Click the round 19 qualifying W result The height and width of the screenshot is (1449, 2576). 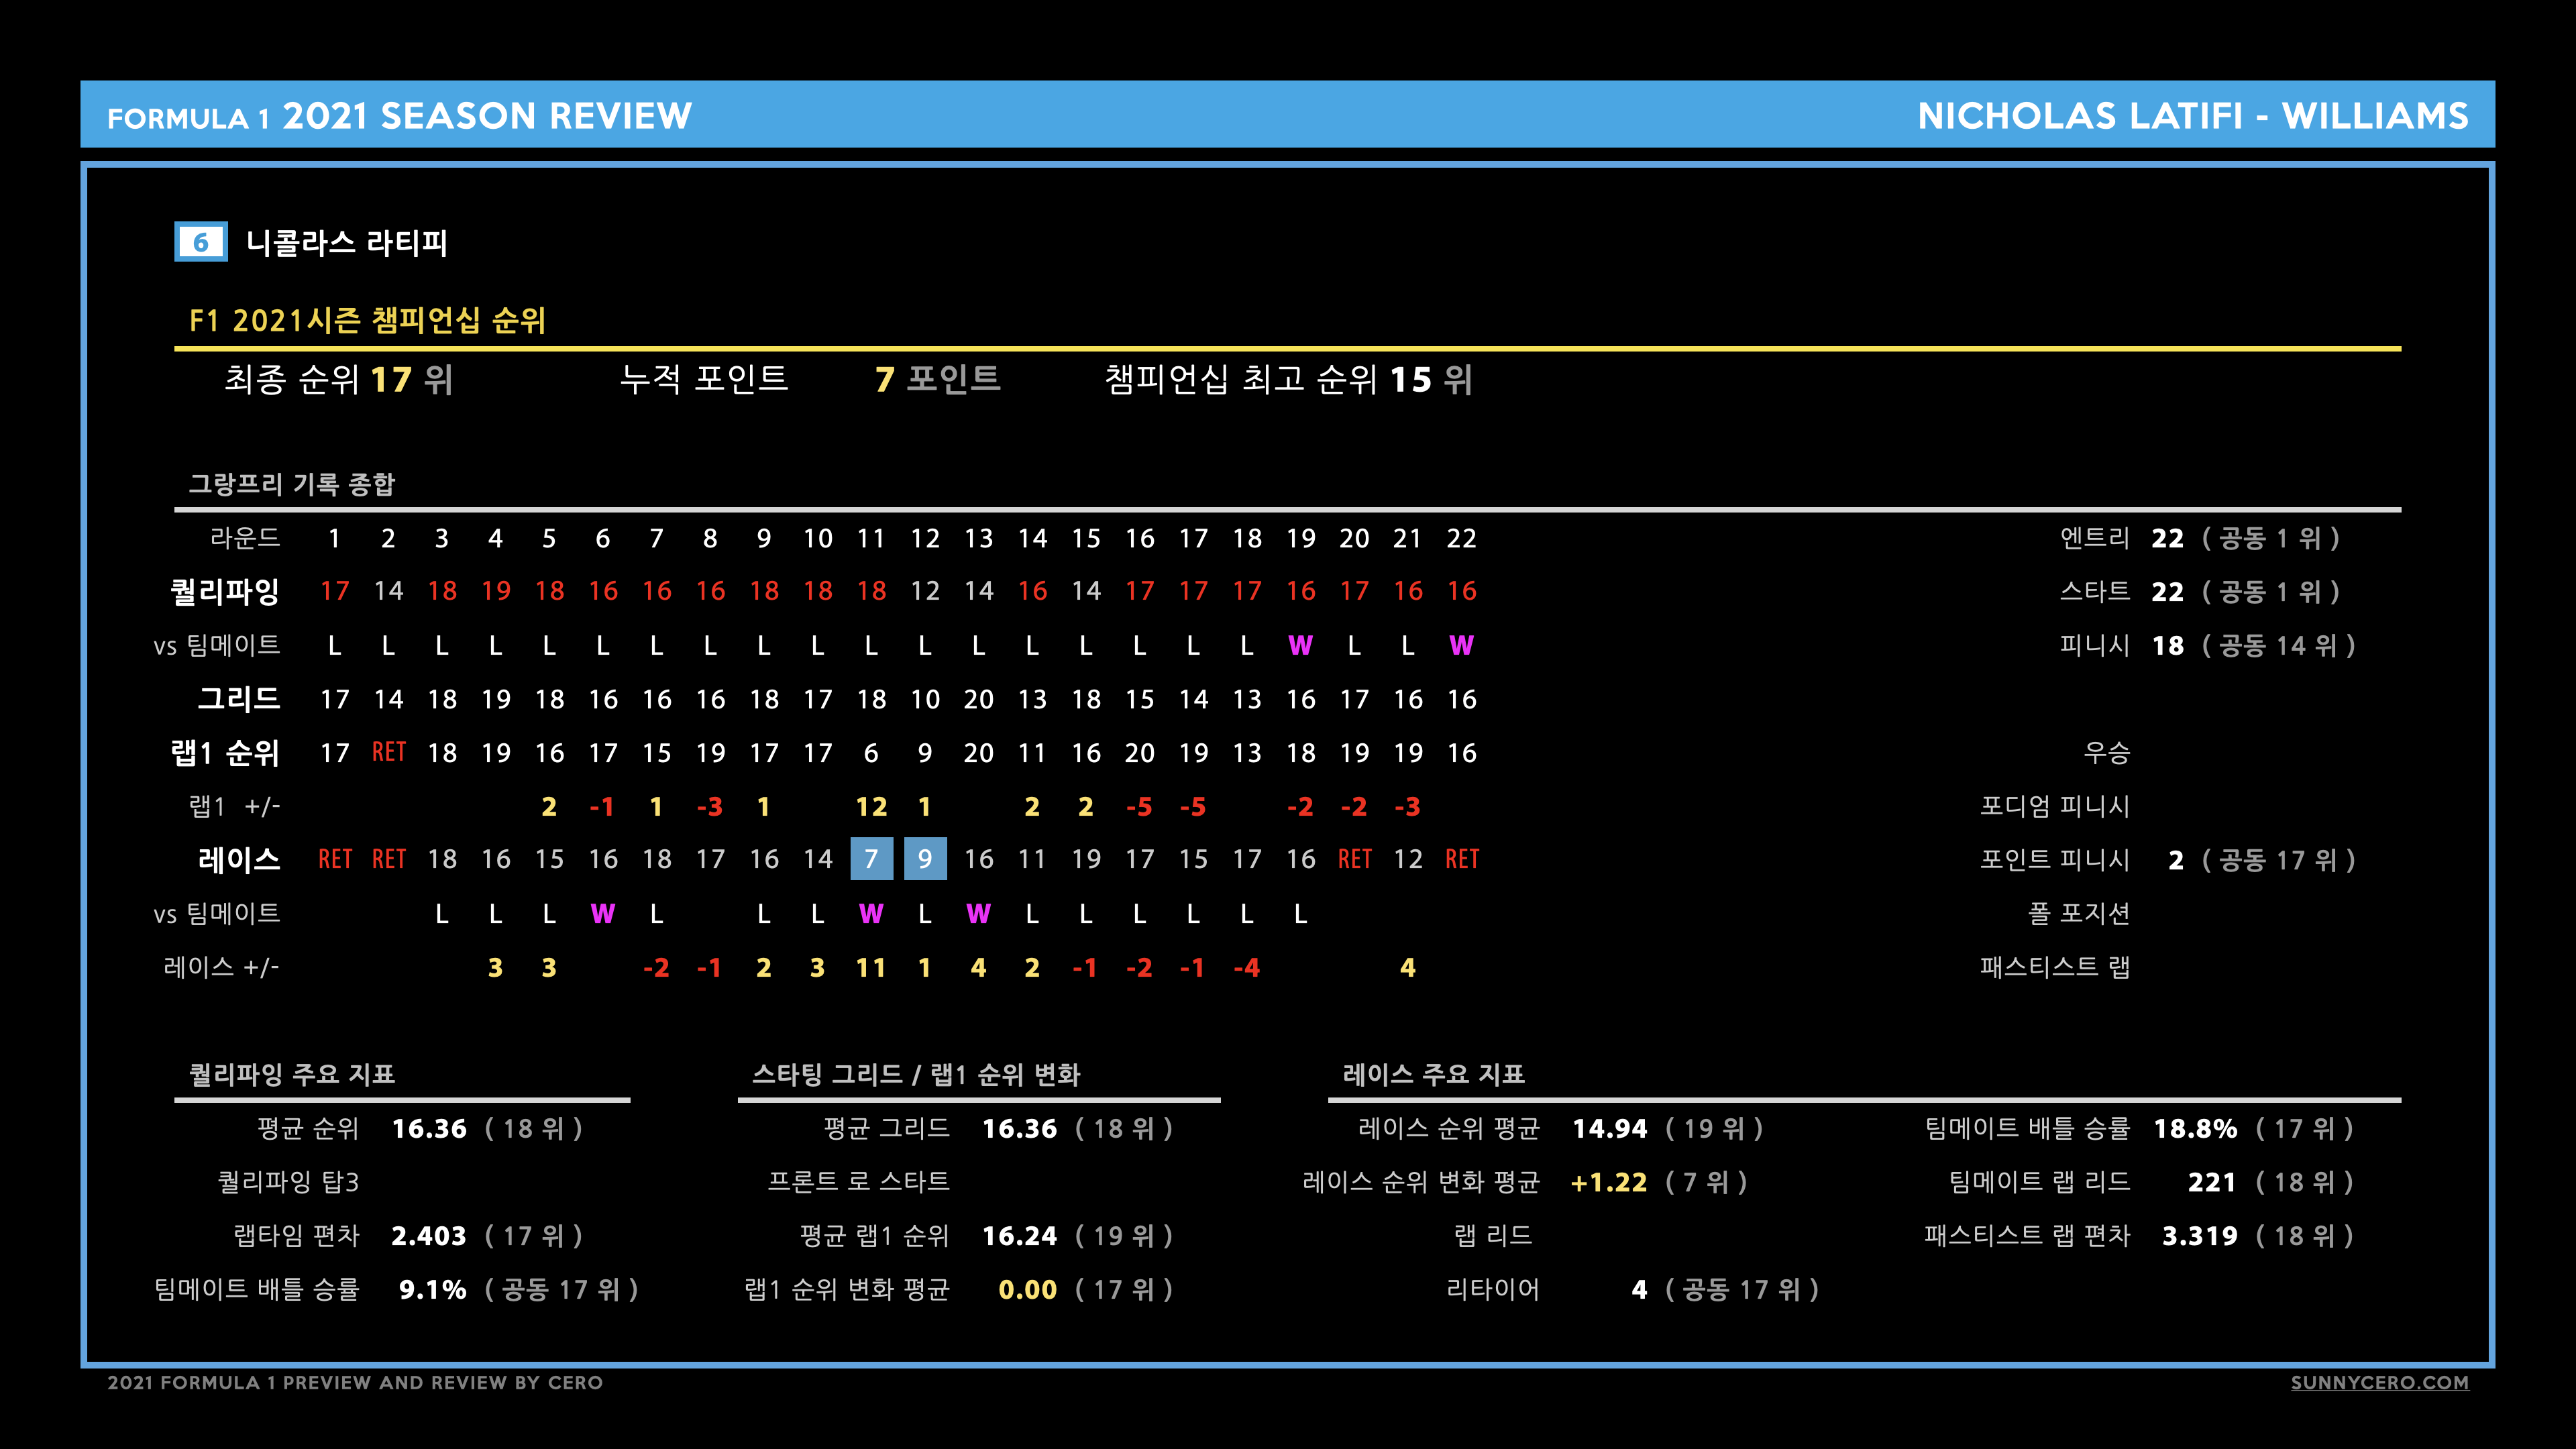(x=1300, y=645)
